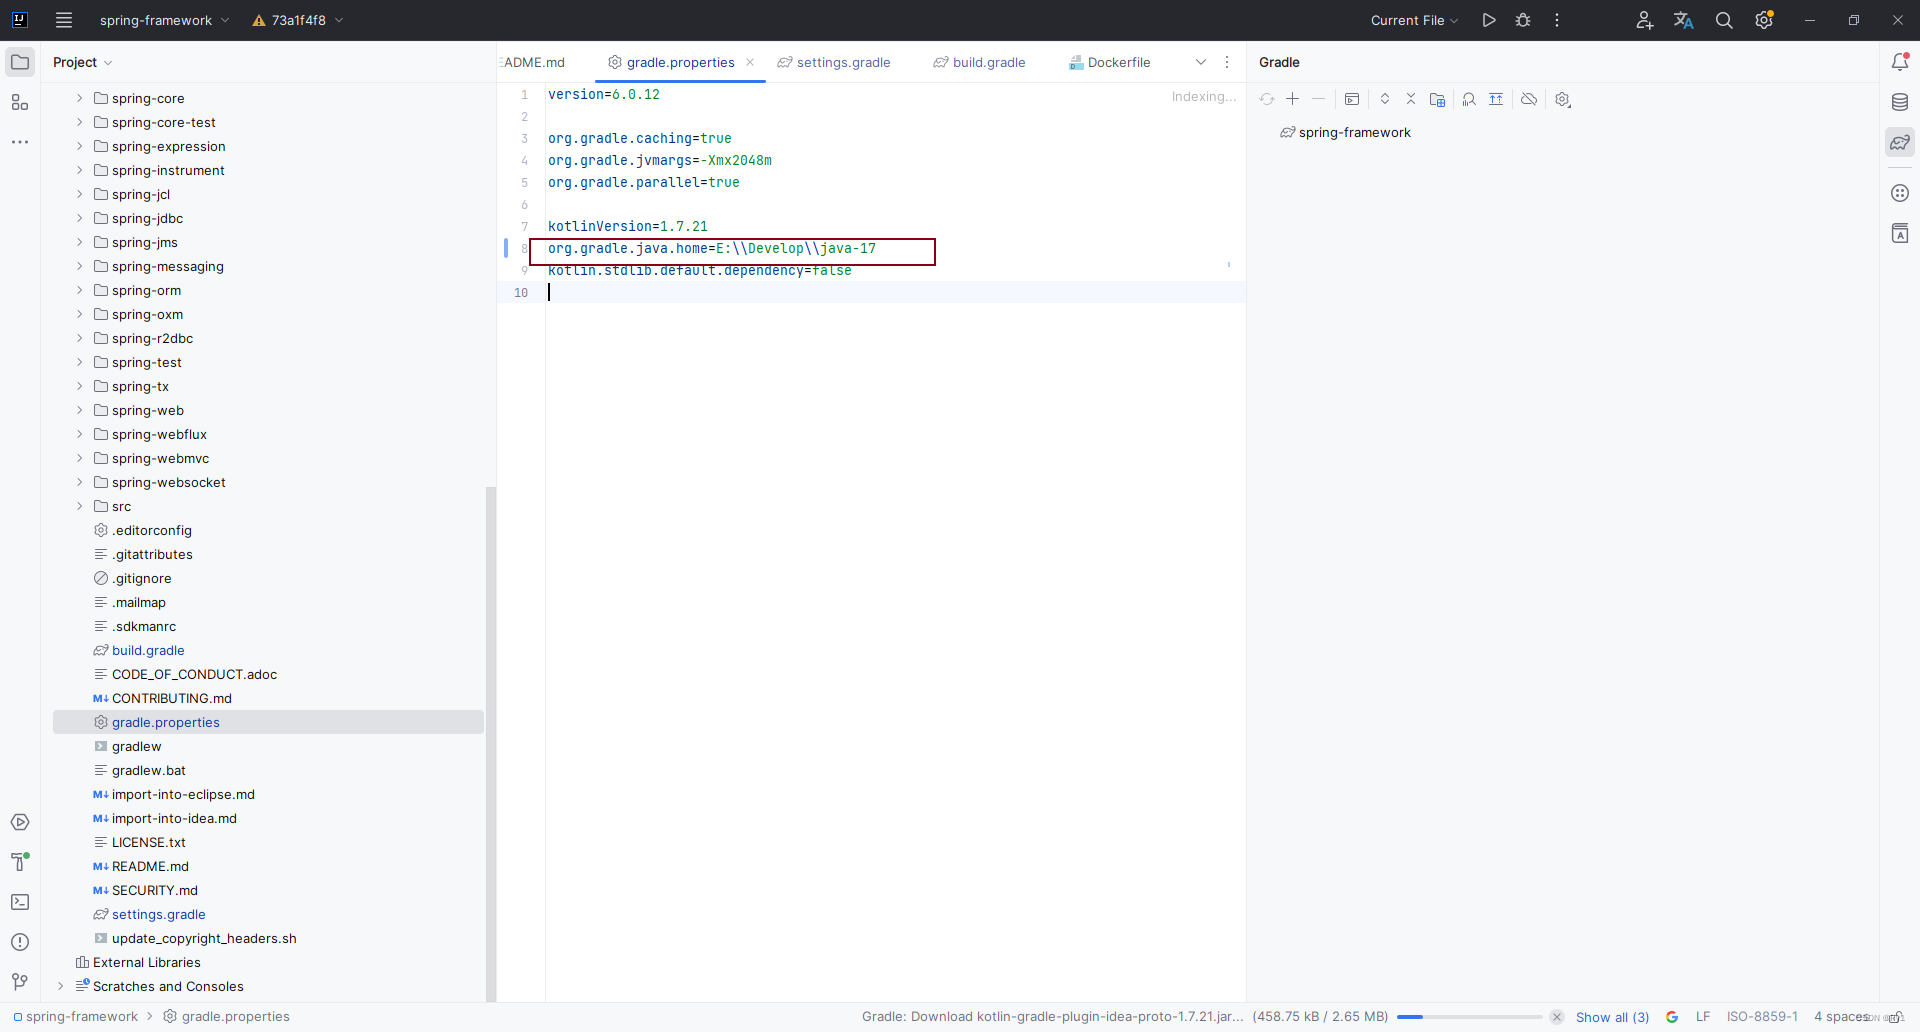
Task: Expand Scratches and Consoles node
Action: coord(61,986)
